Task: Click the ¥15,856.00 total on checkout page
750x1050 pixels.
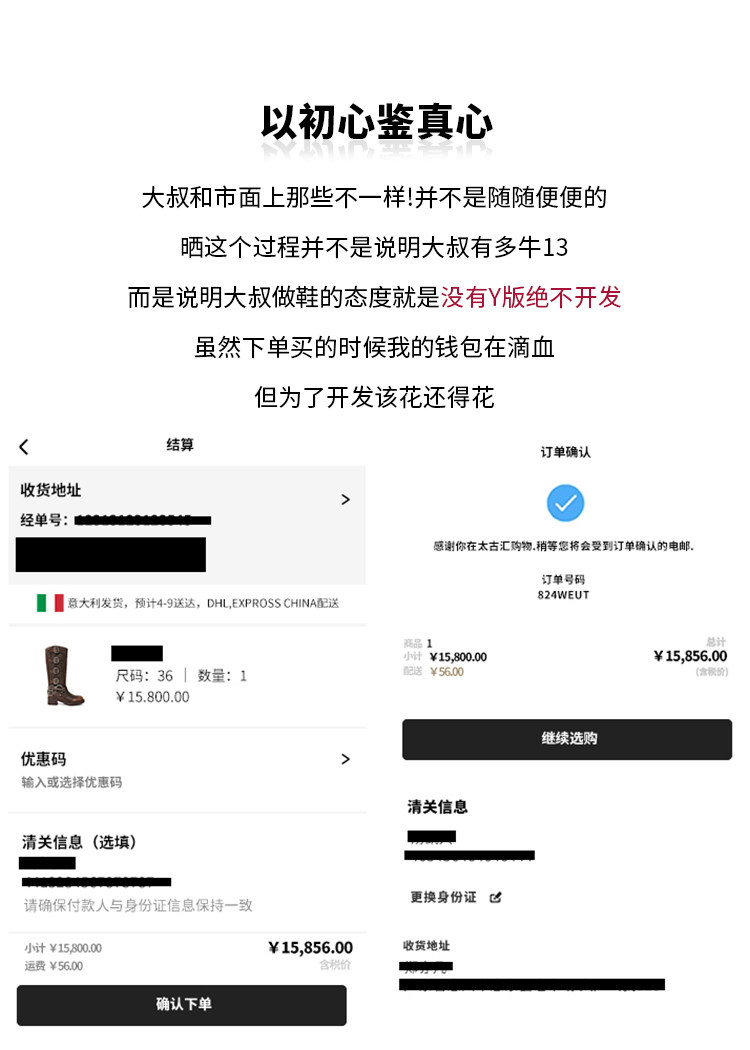Action: (310, 948)
